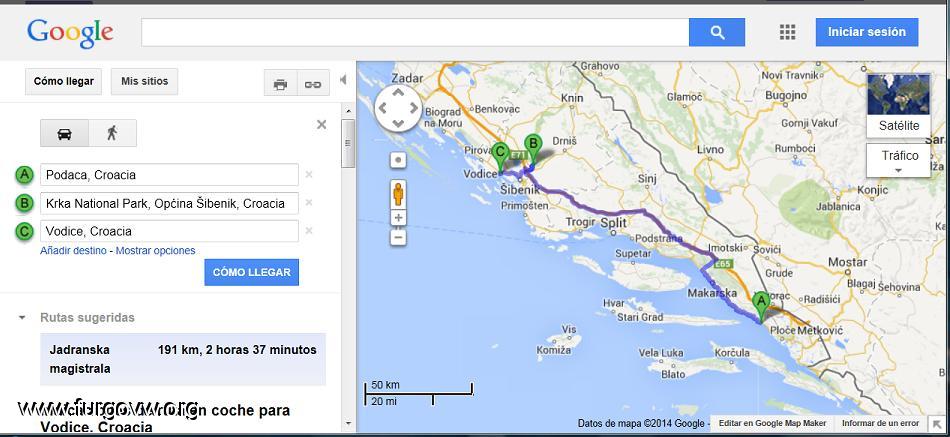Open the Mis sitios tab

144,81
